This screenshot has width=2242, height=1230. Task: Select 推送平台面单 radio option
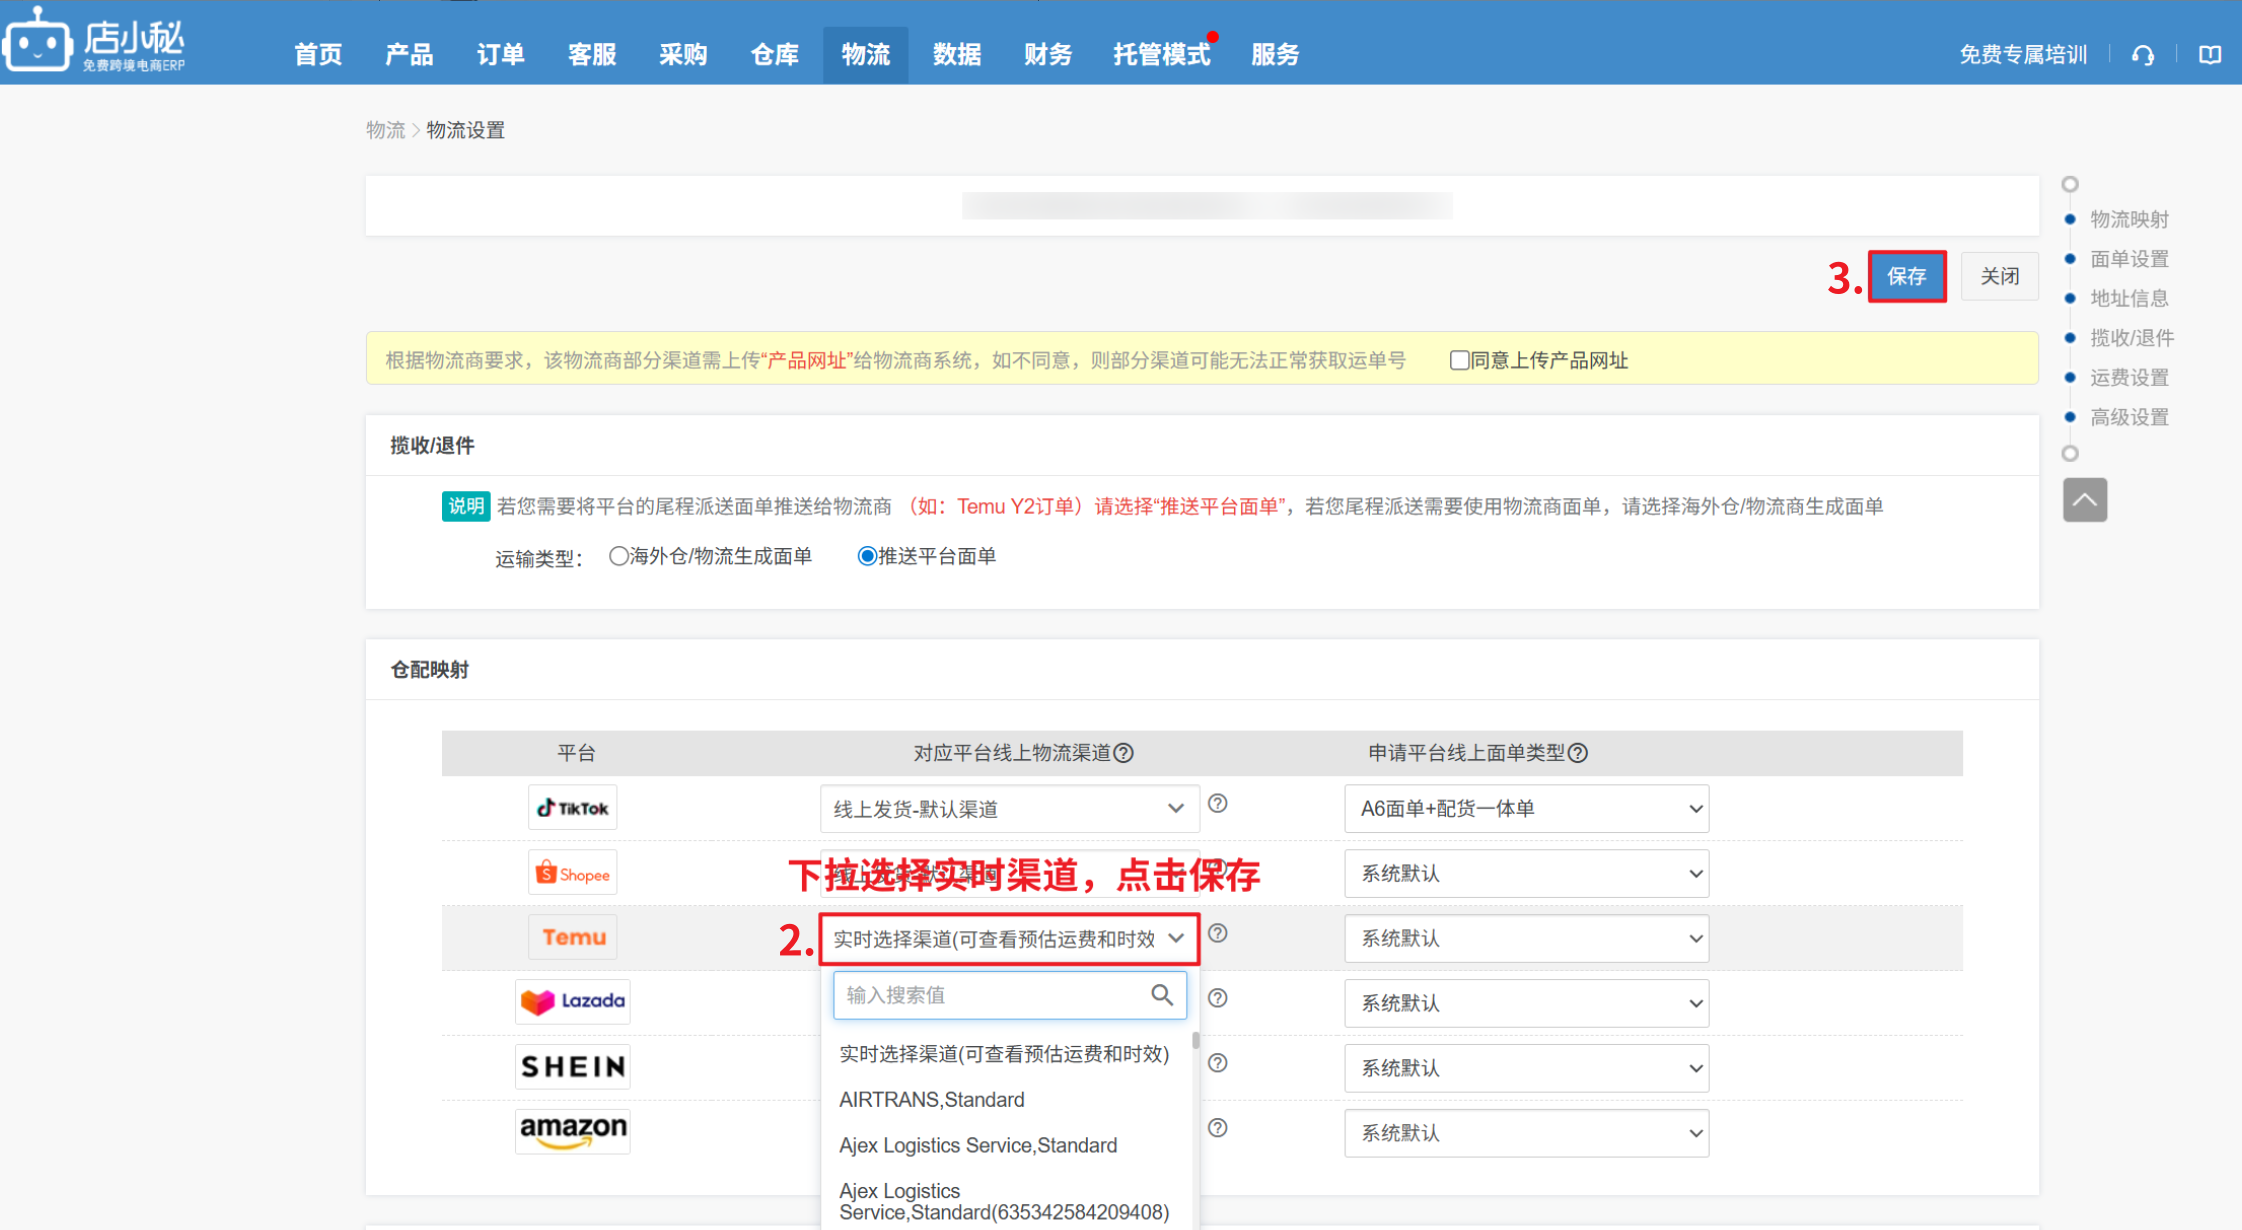[867, 556]
